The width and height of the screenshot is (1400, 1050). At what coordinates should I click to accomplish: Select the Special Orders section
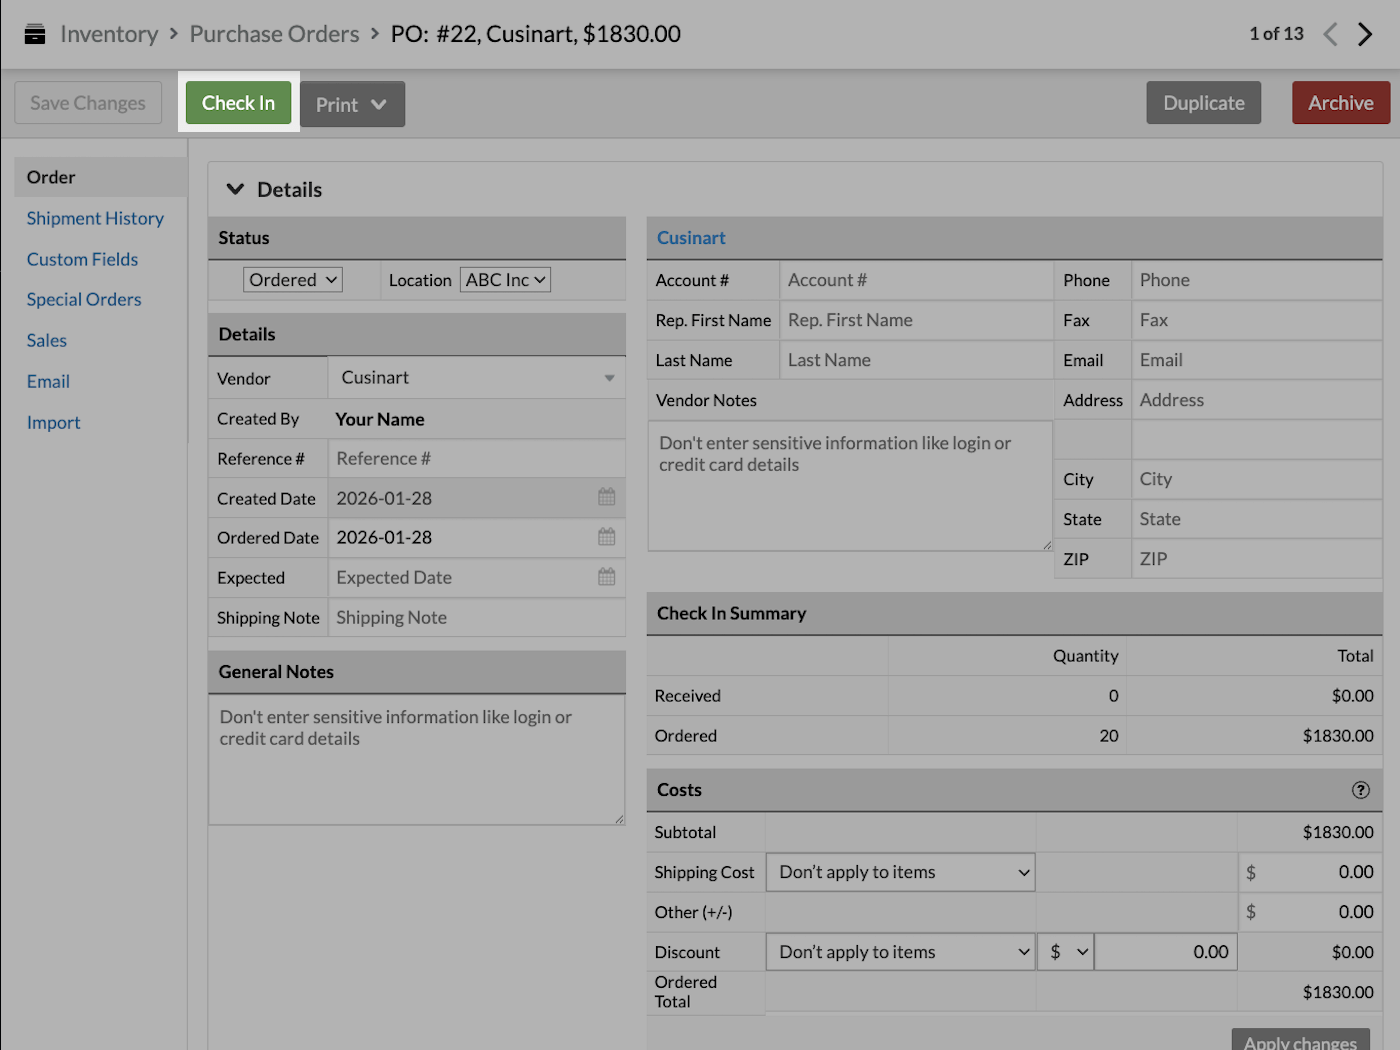(84, 299)
